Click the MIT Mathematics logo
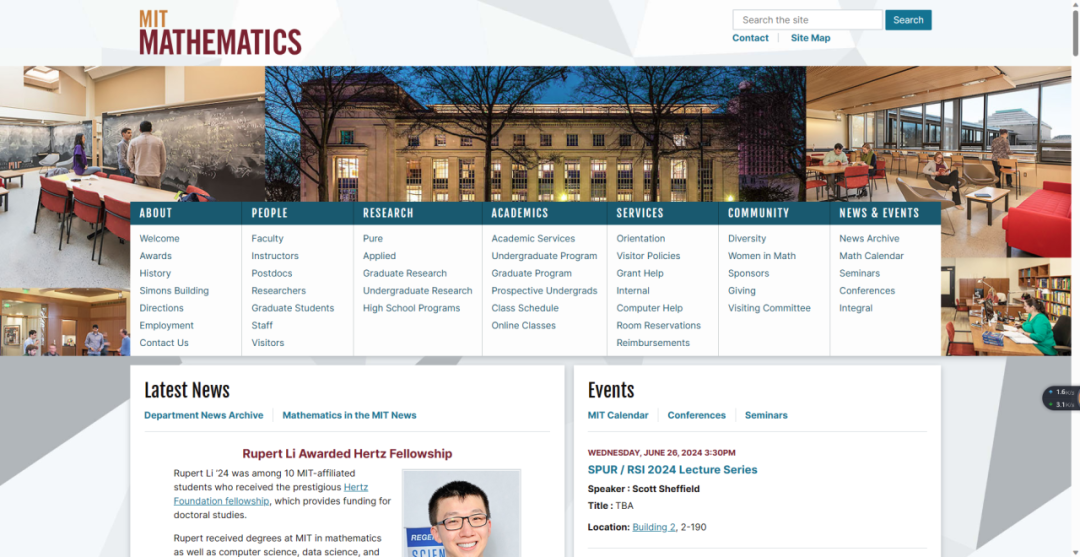The image size is (1080, 557). pos(220,32)
